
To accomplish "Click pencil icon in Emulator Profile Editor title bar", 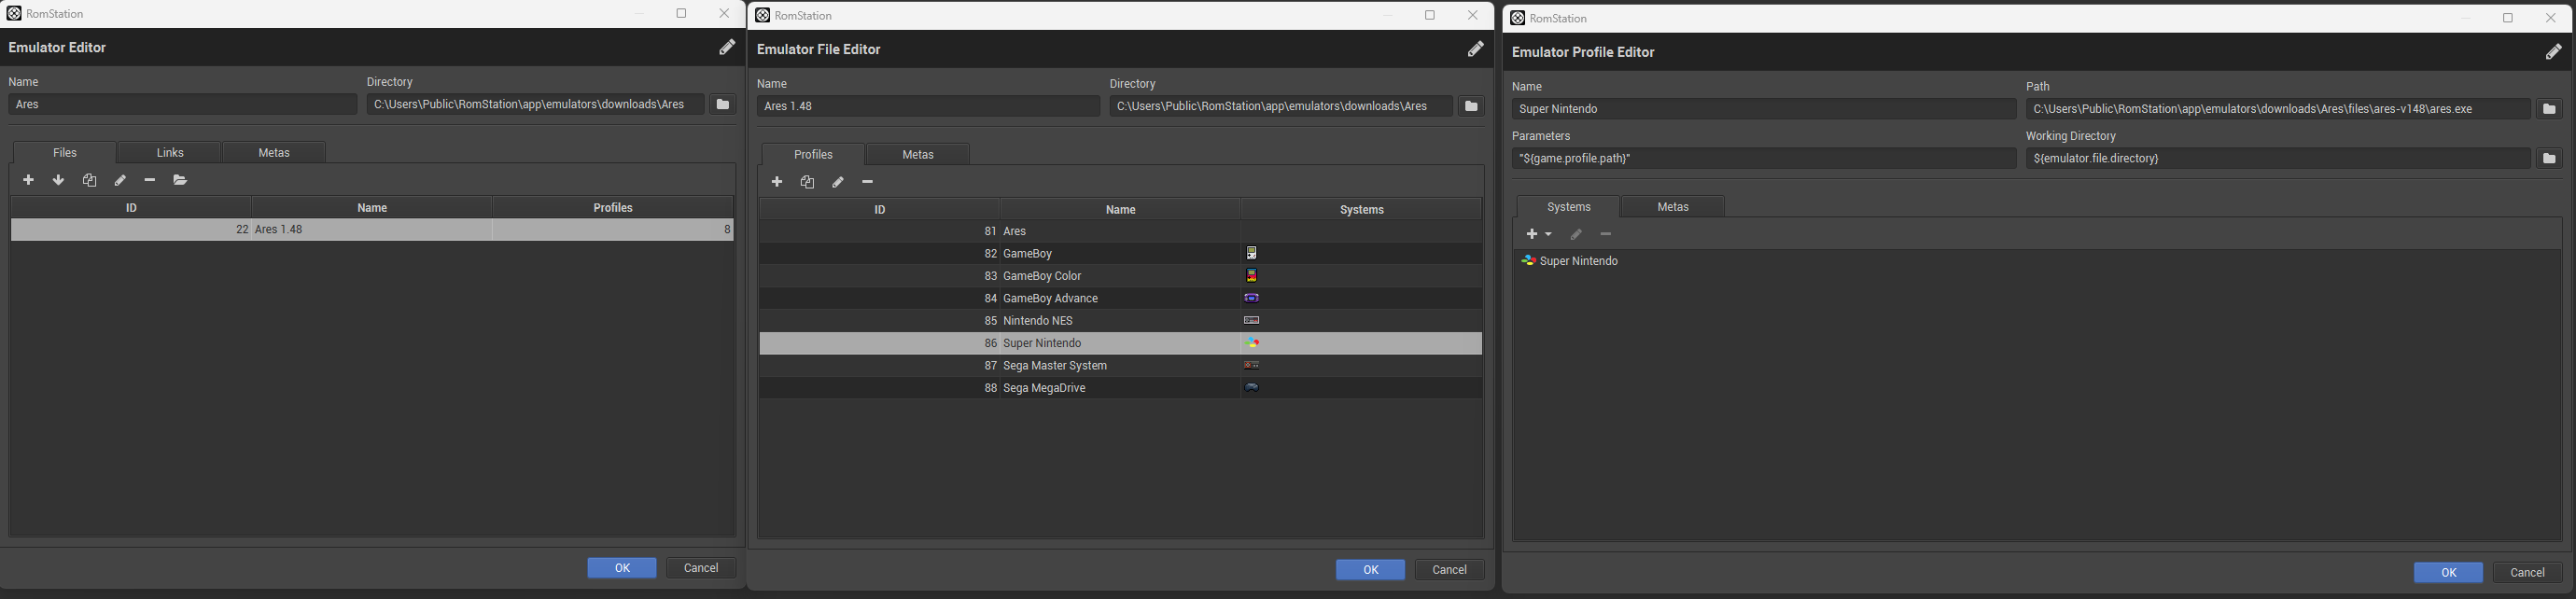I will tap(2553, 52).
